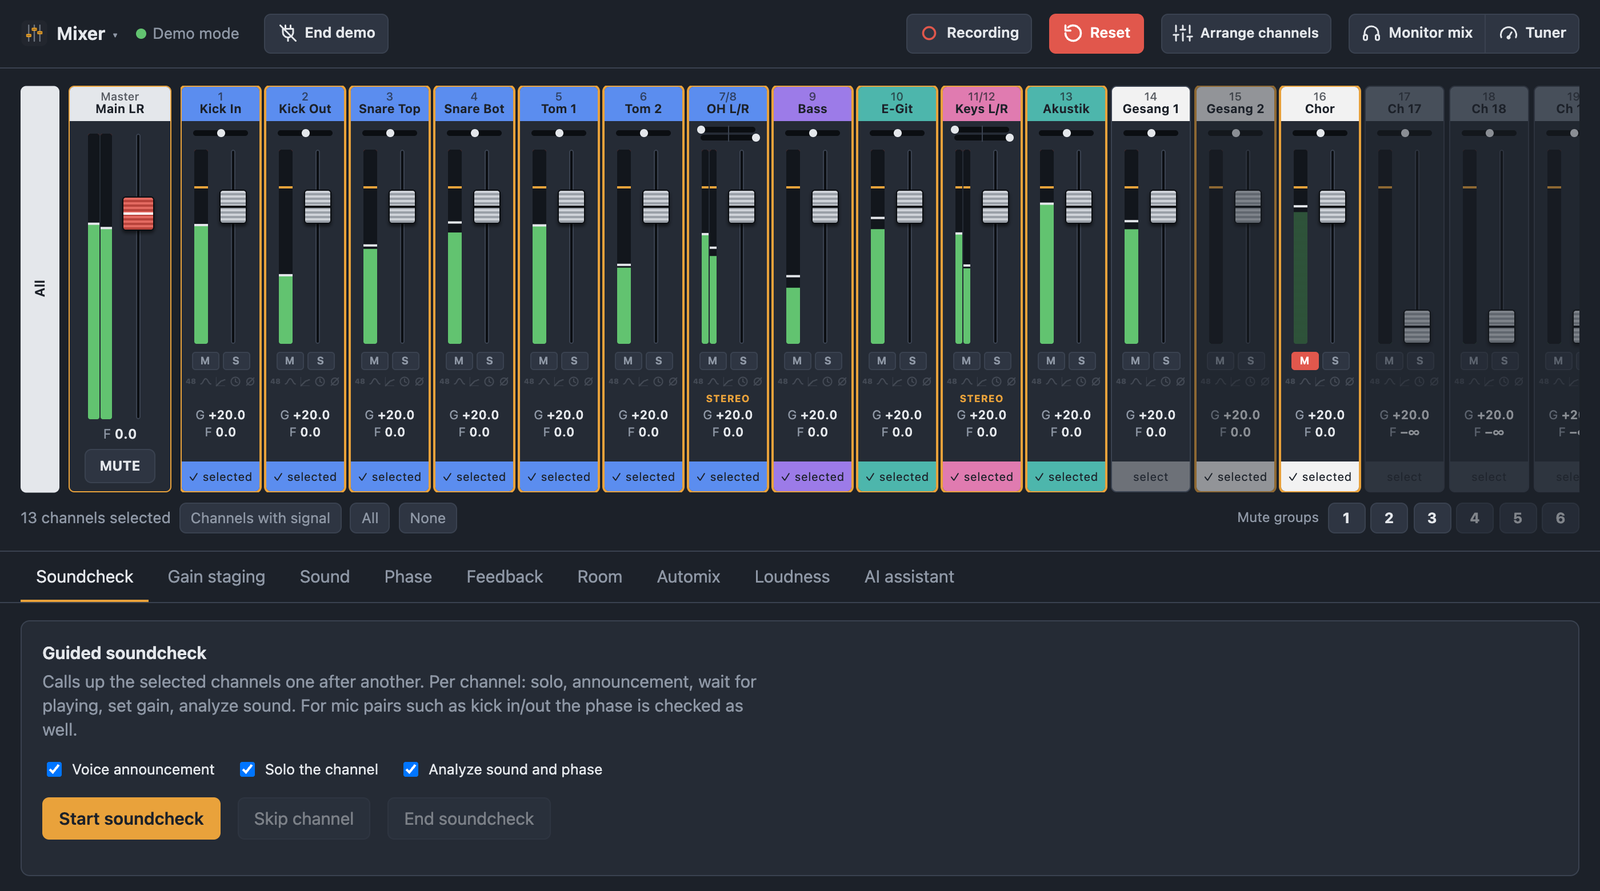Toggle the phase invert icon on Chor

coord(1350,381)
